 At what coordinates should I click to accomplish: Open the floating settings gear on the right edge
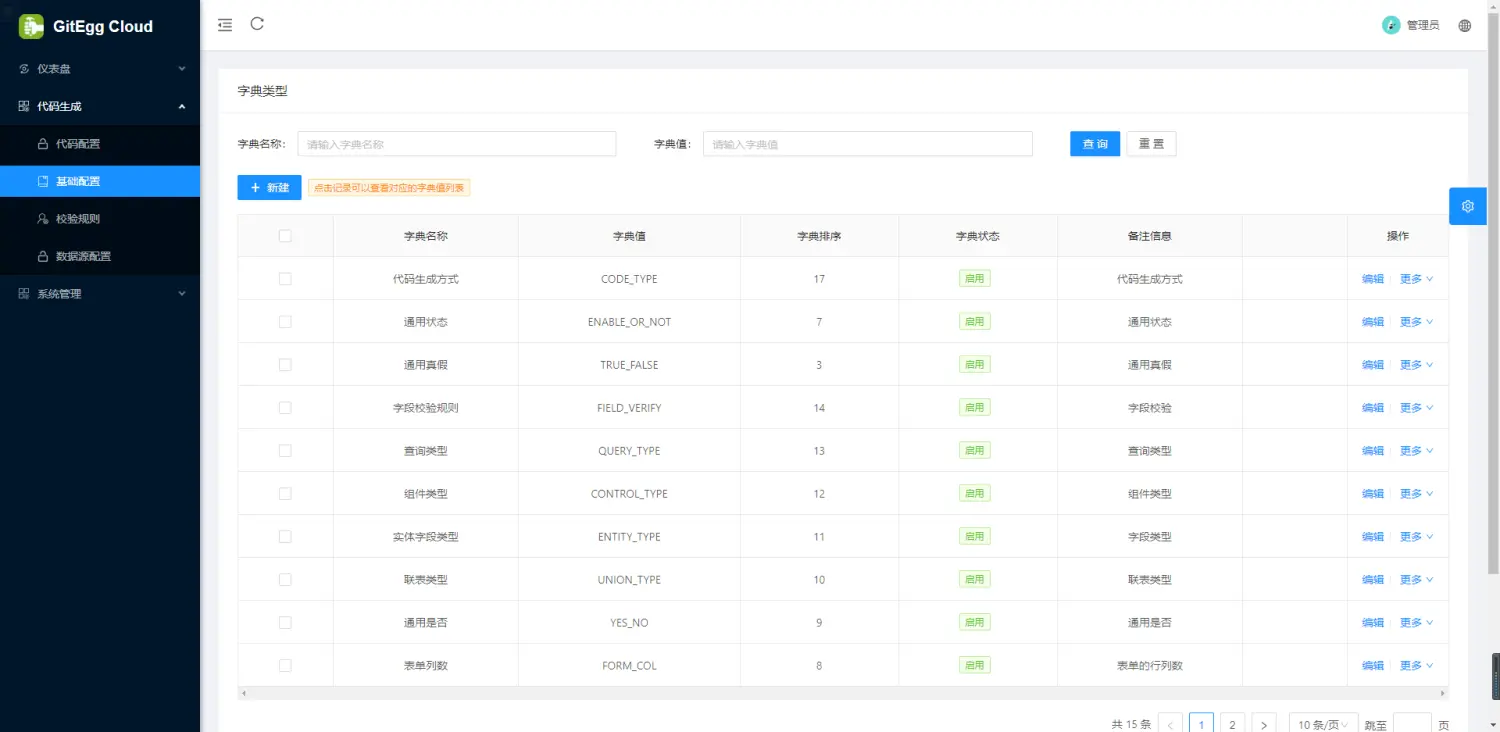[x=1467, y=206]
